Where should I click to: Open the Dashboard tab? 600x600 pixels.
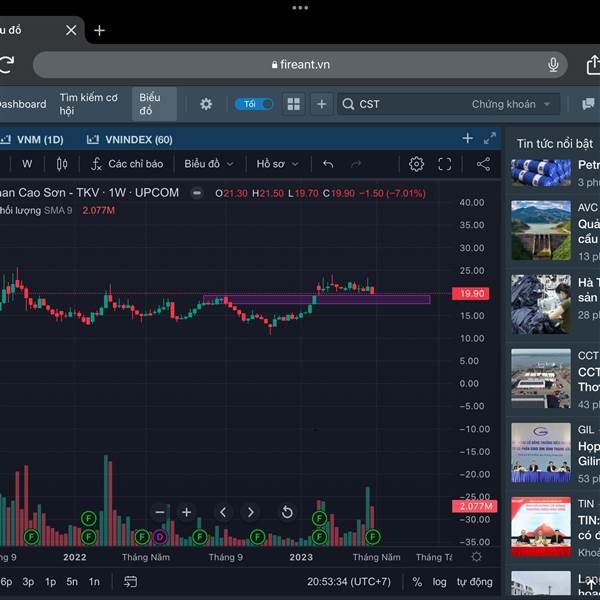[23, 104]
